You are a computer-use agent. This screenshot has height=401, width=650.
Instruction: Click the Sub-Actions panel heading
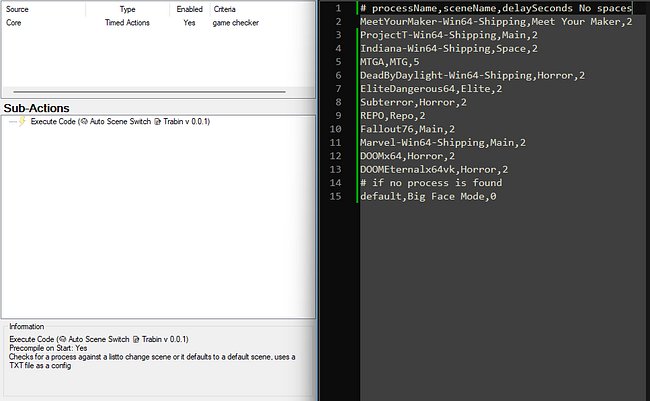pos(36,108)
